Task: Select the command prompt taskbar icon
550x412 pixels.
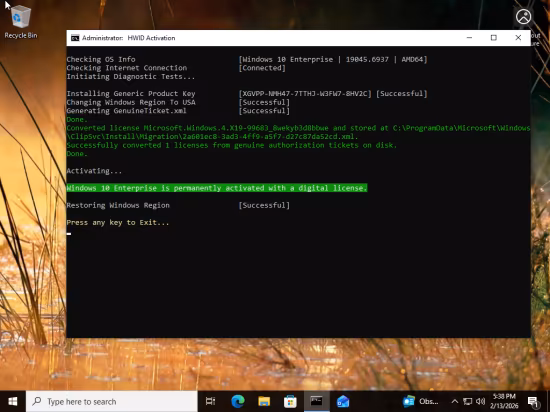Action: (316, 401)
